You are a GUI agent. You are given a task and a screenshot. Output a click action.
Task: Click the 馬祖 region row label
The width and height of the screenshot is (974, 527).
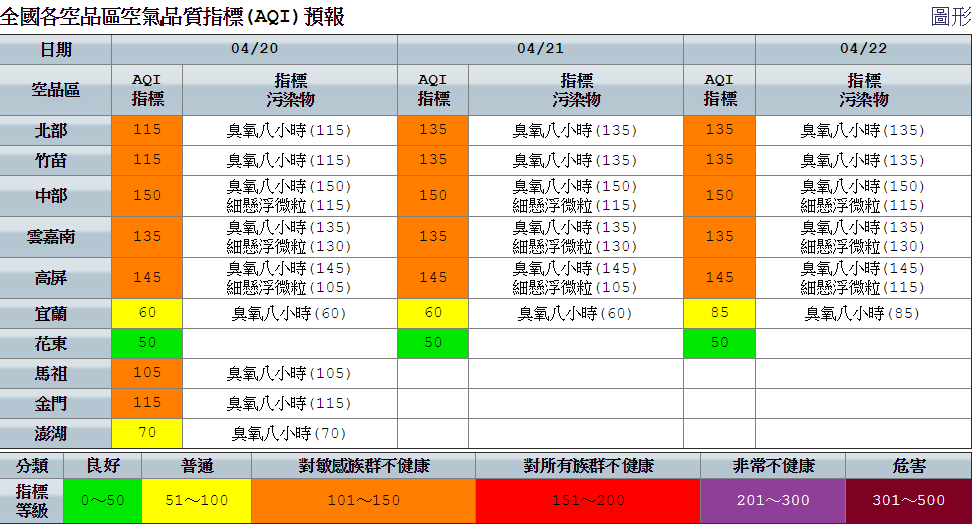tap(55, 373)
